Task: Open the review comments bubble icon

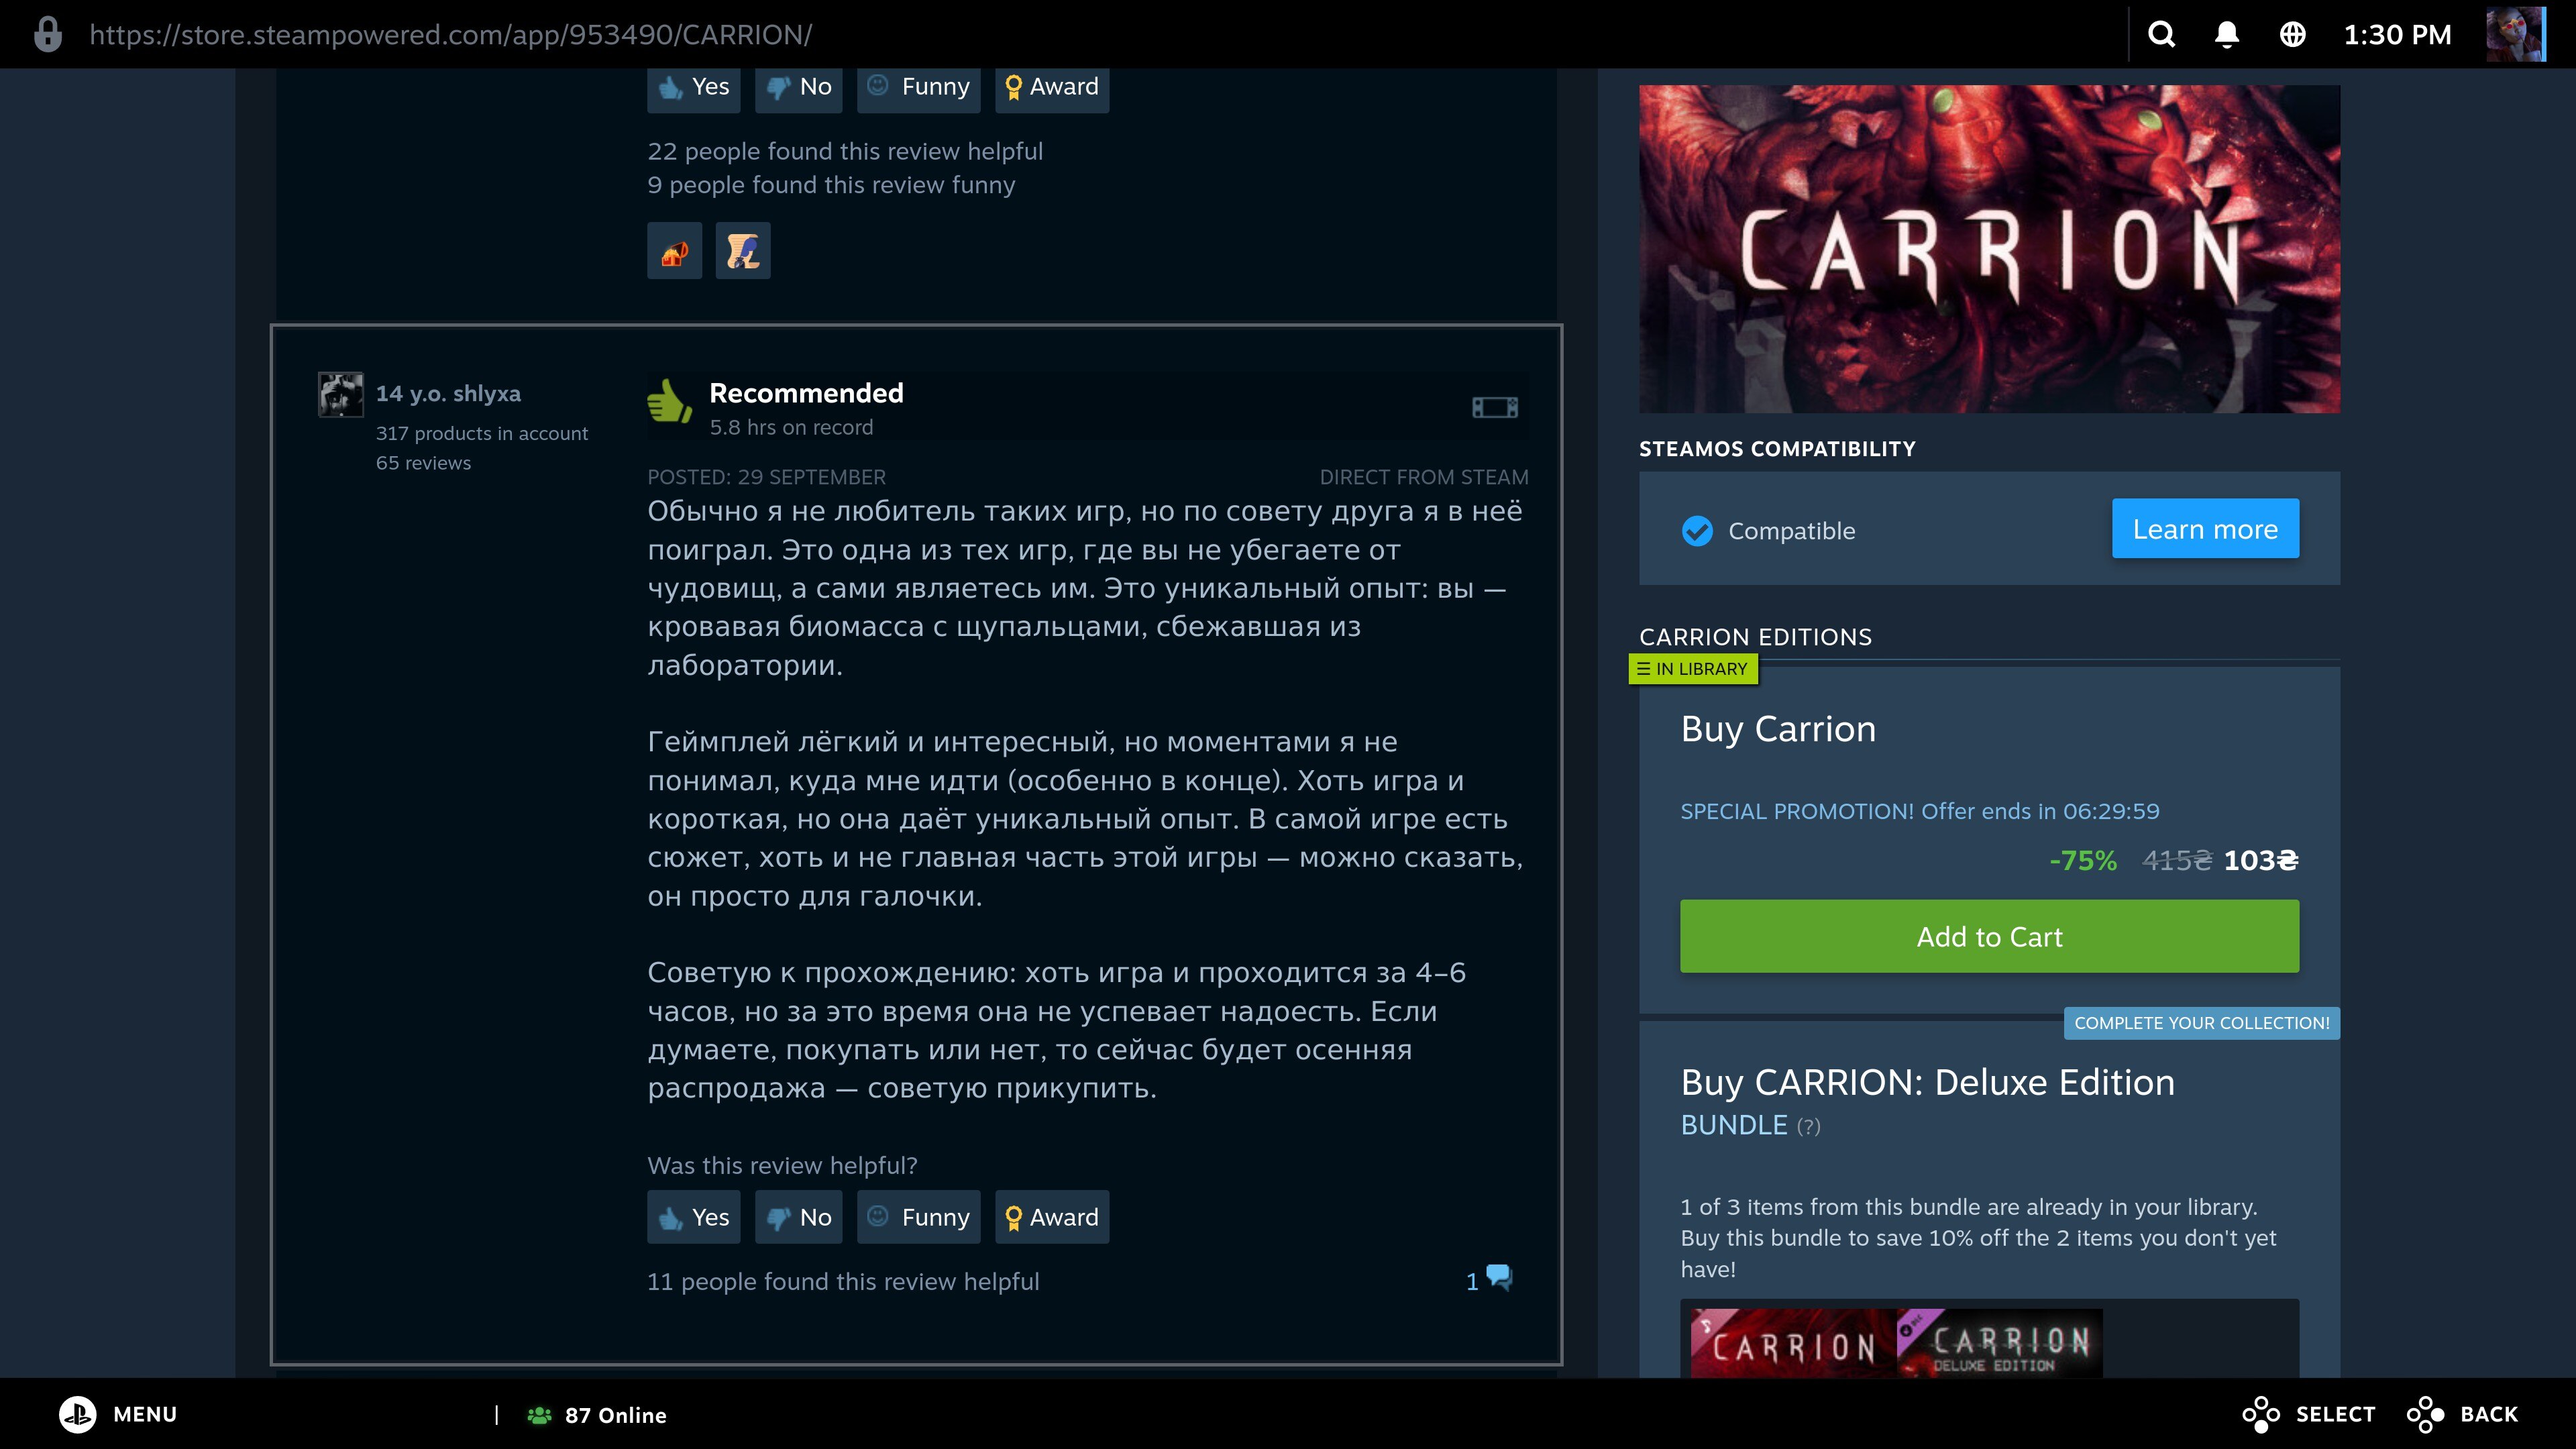Action: 1498,1278
